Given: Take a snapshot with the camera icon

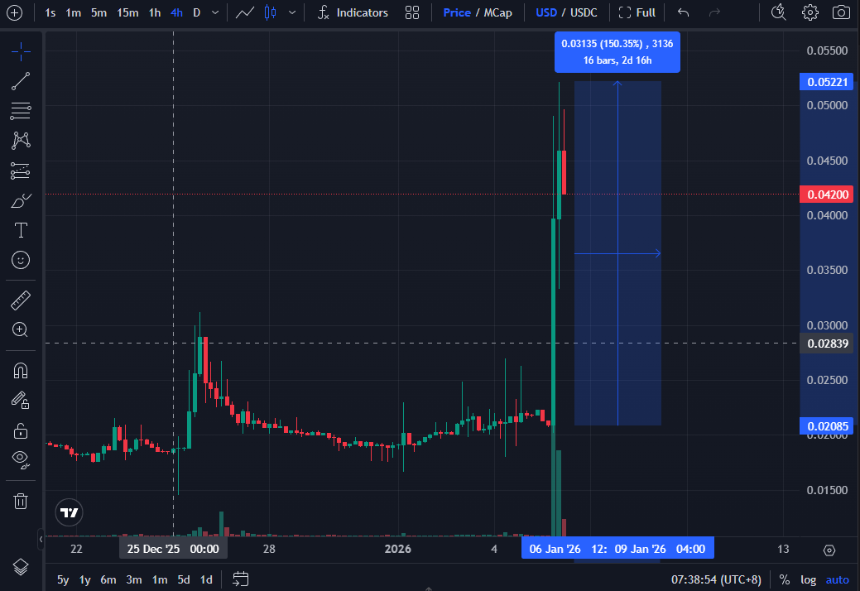Looking at the screenshot, I should [x=841, y=12].
